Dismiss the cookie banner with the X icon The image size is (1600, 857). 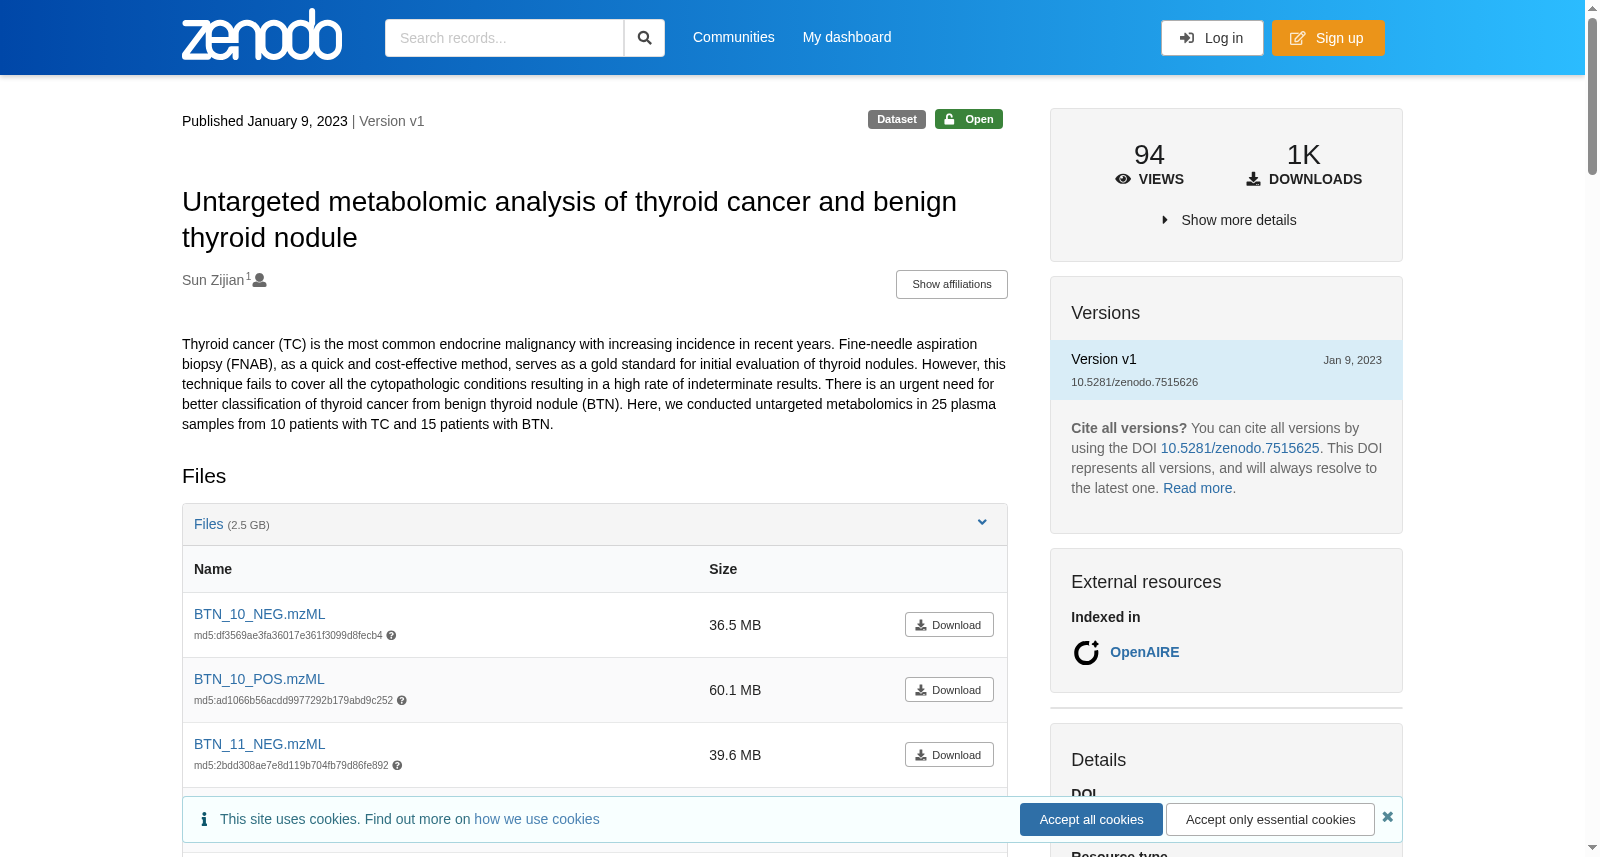pyautogui.click(x=1387, y=817)
